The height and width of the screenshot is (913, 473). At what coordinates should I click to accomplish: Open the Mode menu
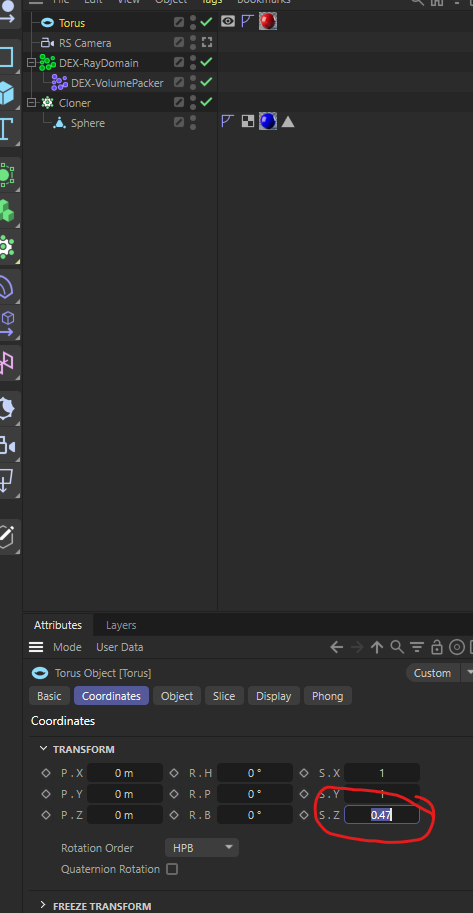tap(67, 647)
